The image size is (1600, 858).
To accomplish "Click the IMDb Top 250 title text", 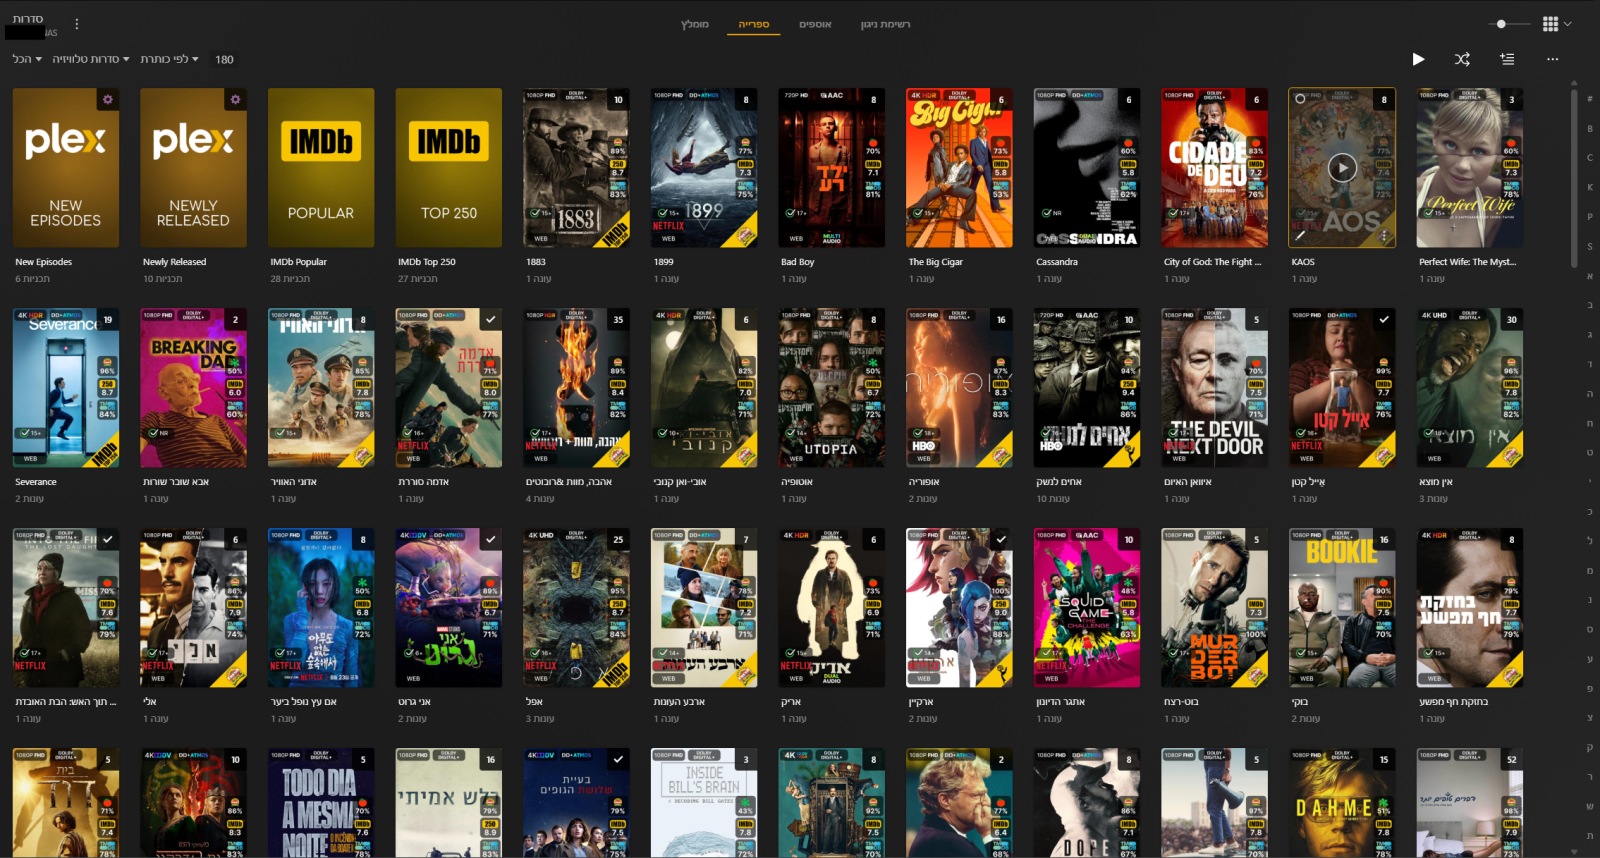I will (x=427, y=262).
